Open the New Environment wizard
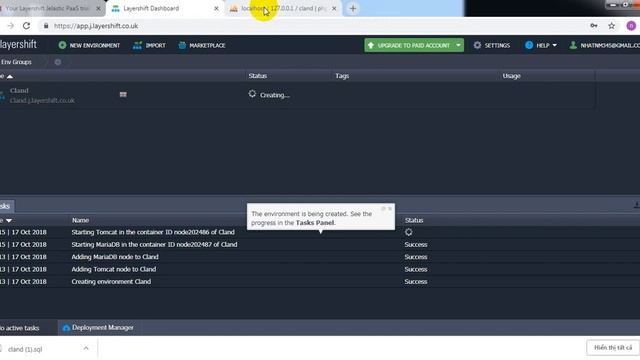This screenshot has height=360, width=640. point(89,45)
